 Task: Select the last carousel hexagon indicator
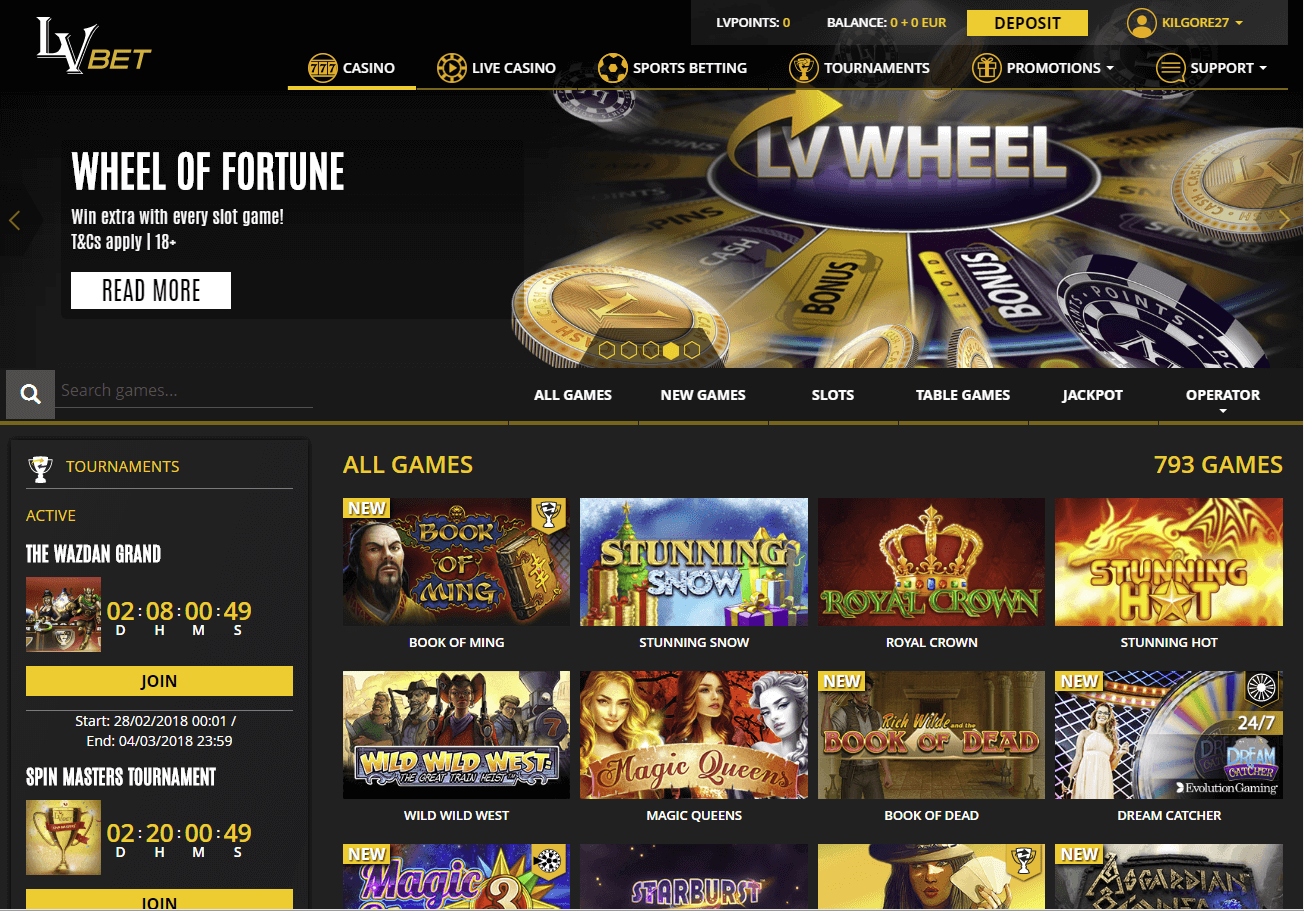point(692,350)
